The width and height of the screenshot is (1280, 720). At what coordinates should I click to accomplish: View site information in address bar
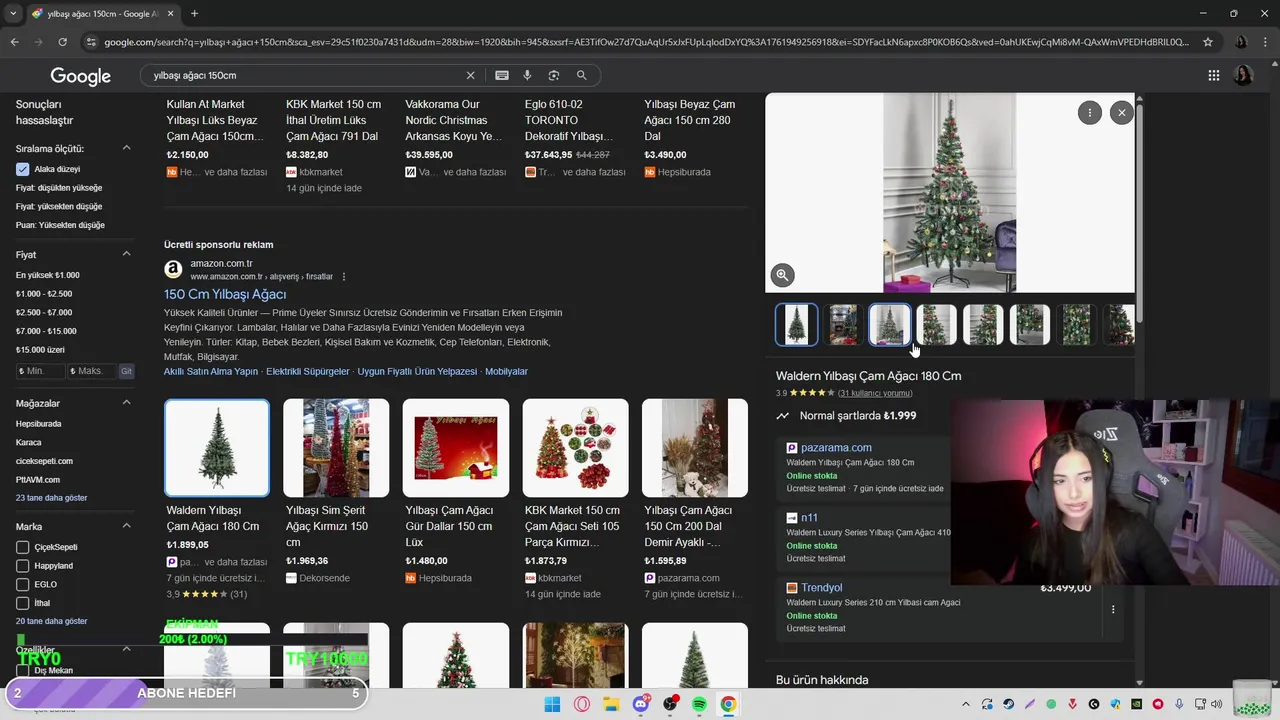[x=91, y=42]
